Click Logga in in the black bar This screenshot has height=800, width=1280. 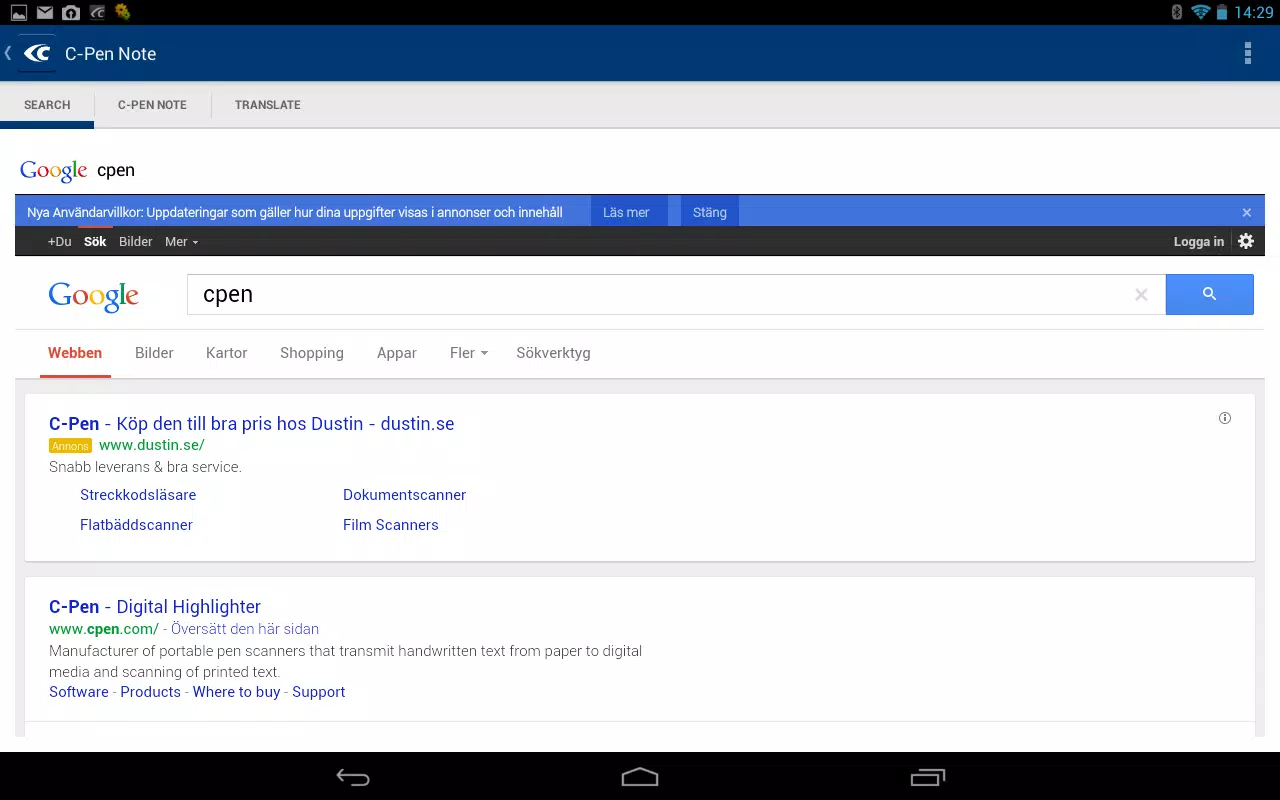[1199, 242]
